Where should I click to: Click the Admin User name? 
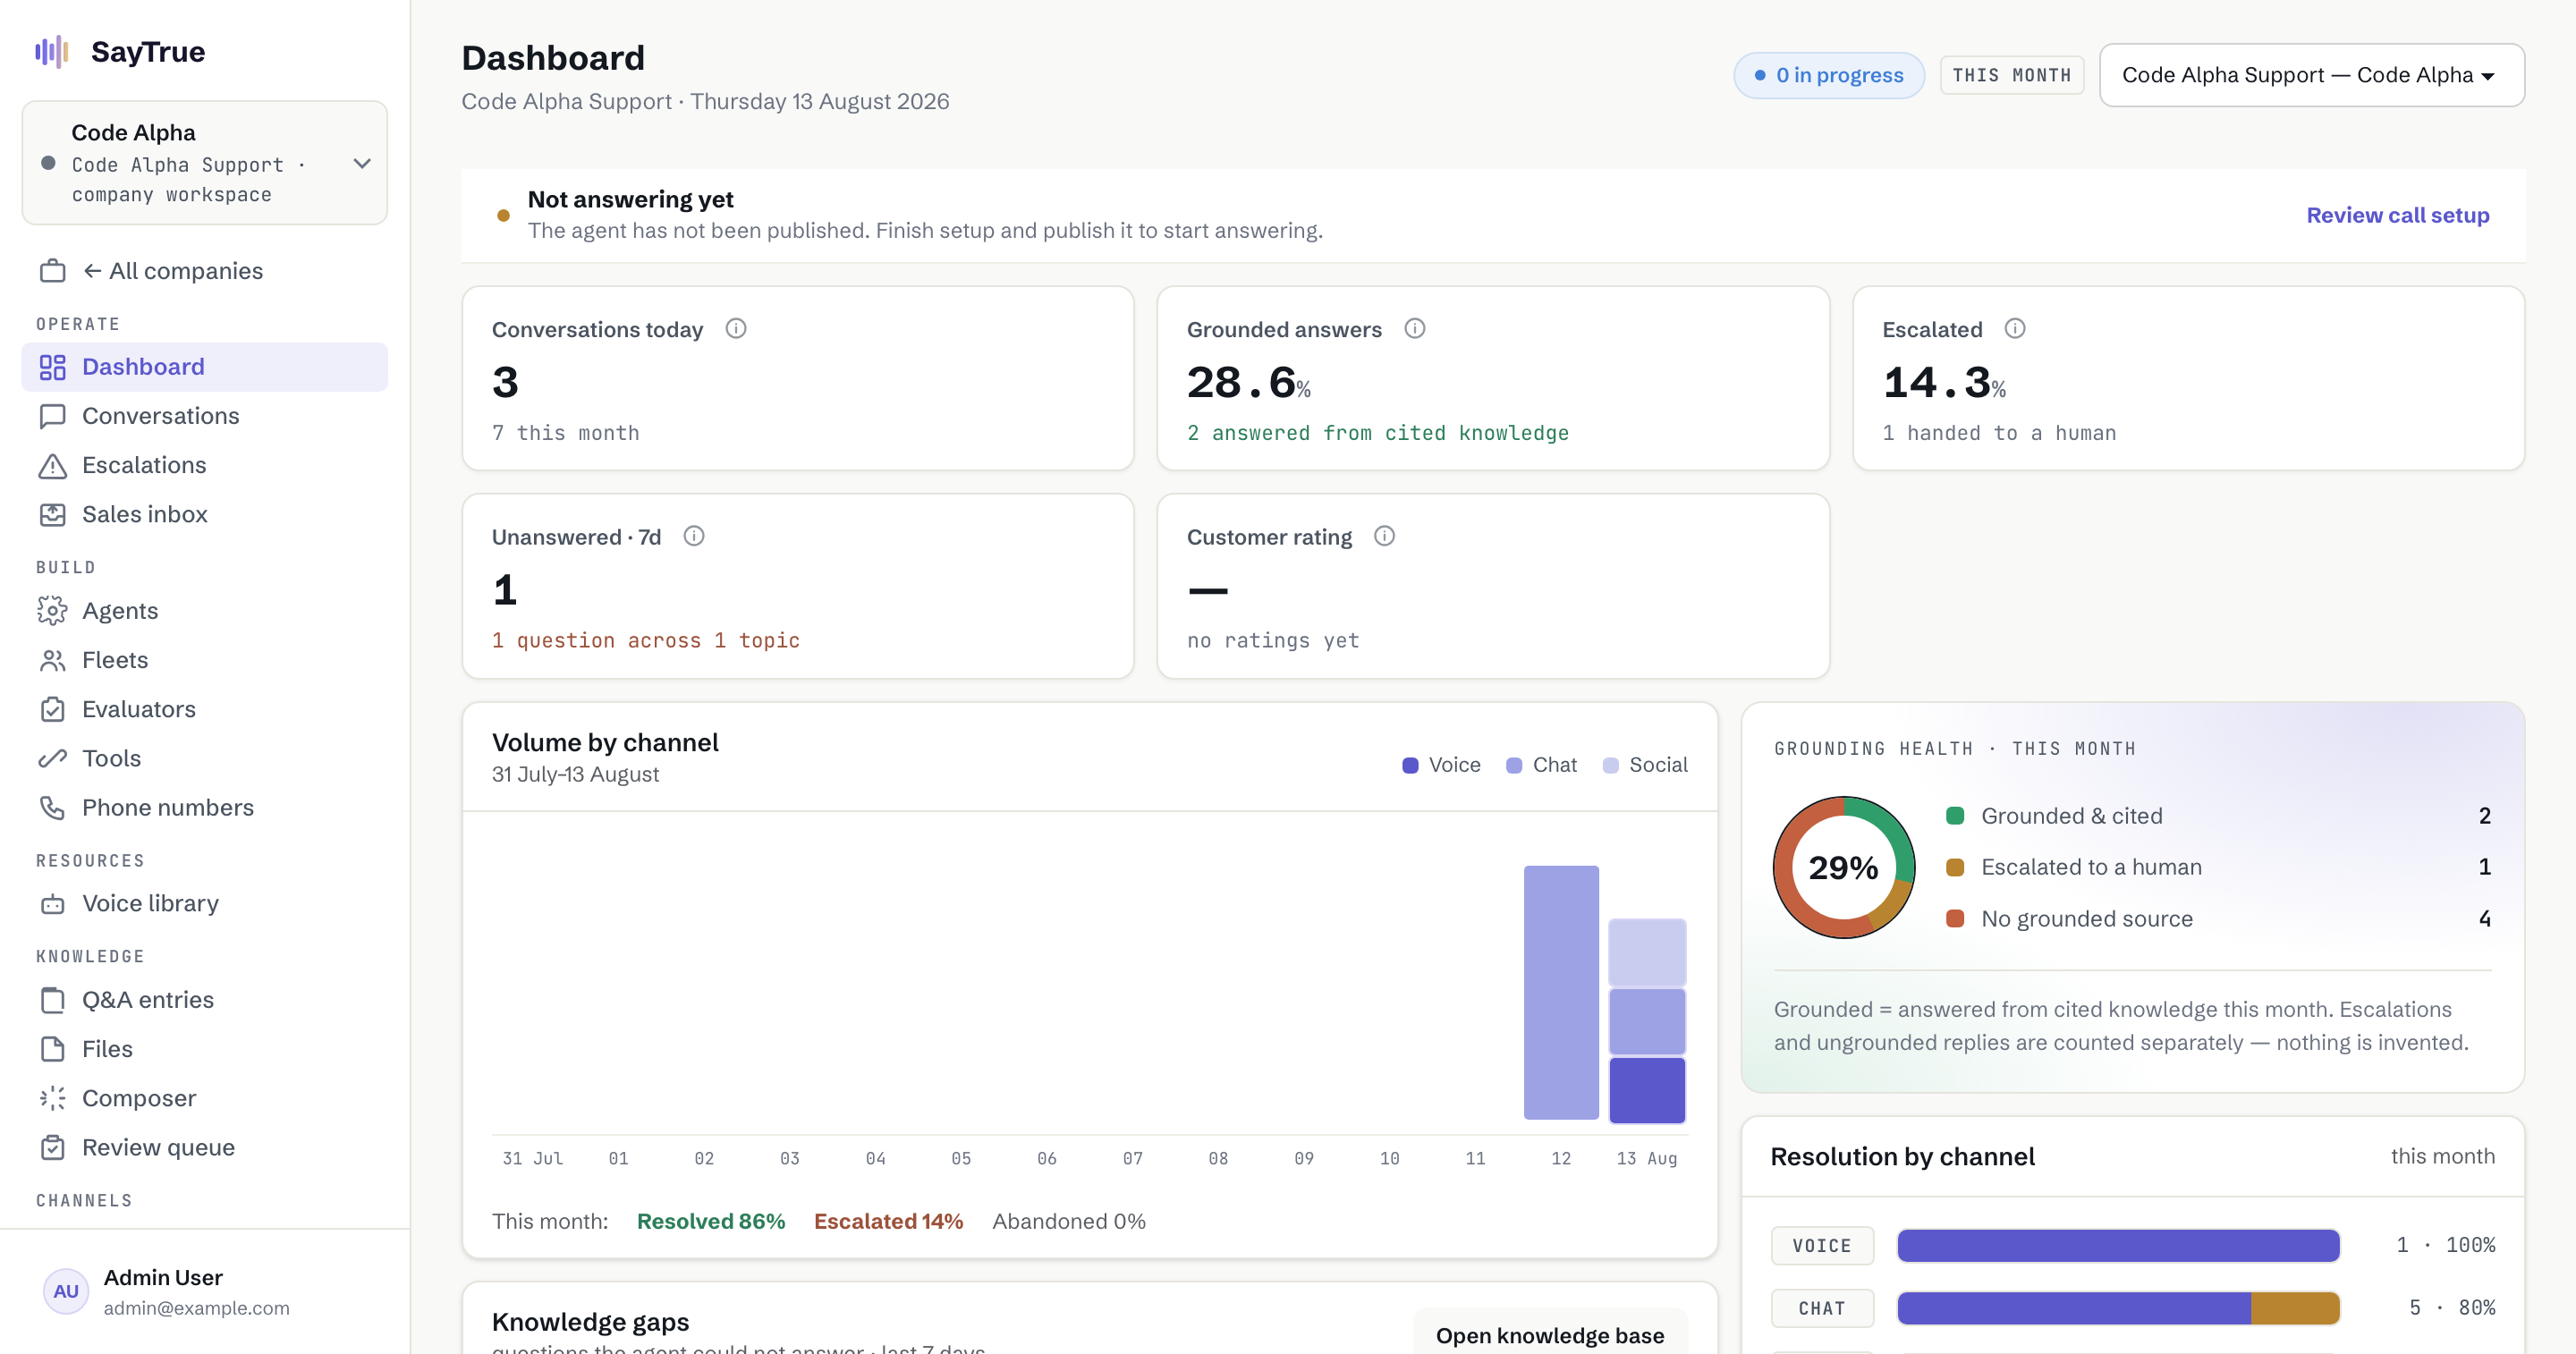(x=163, y=1278)
